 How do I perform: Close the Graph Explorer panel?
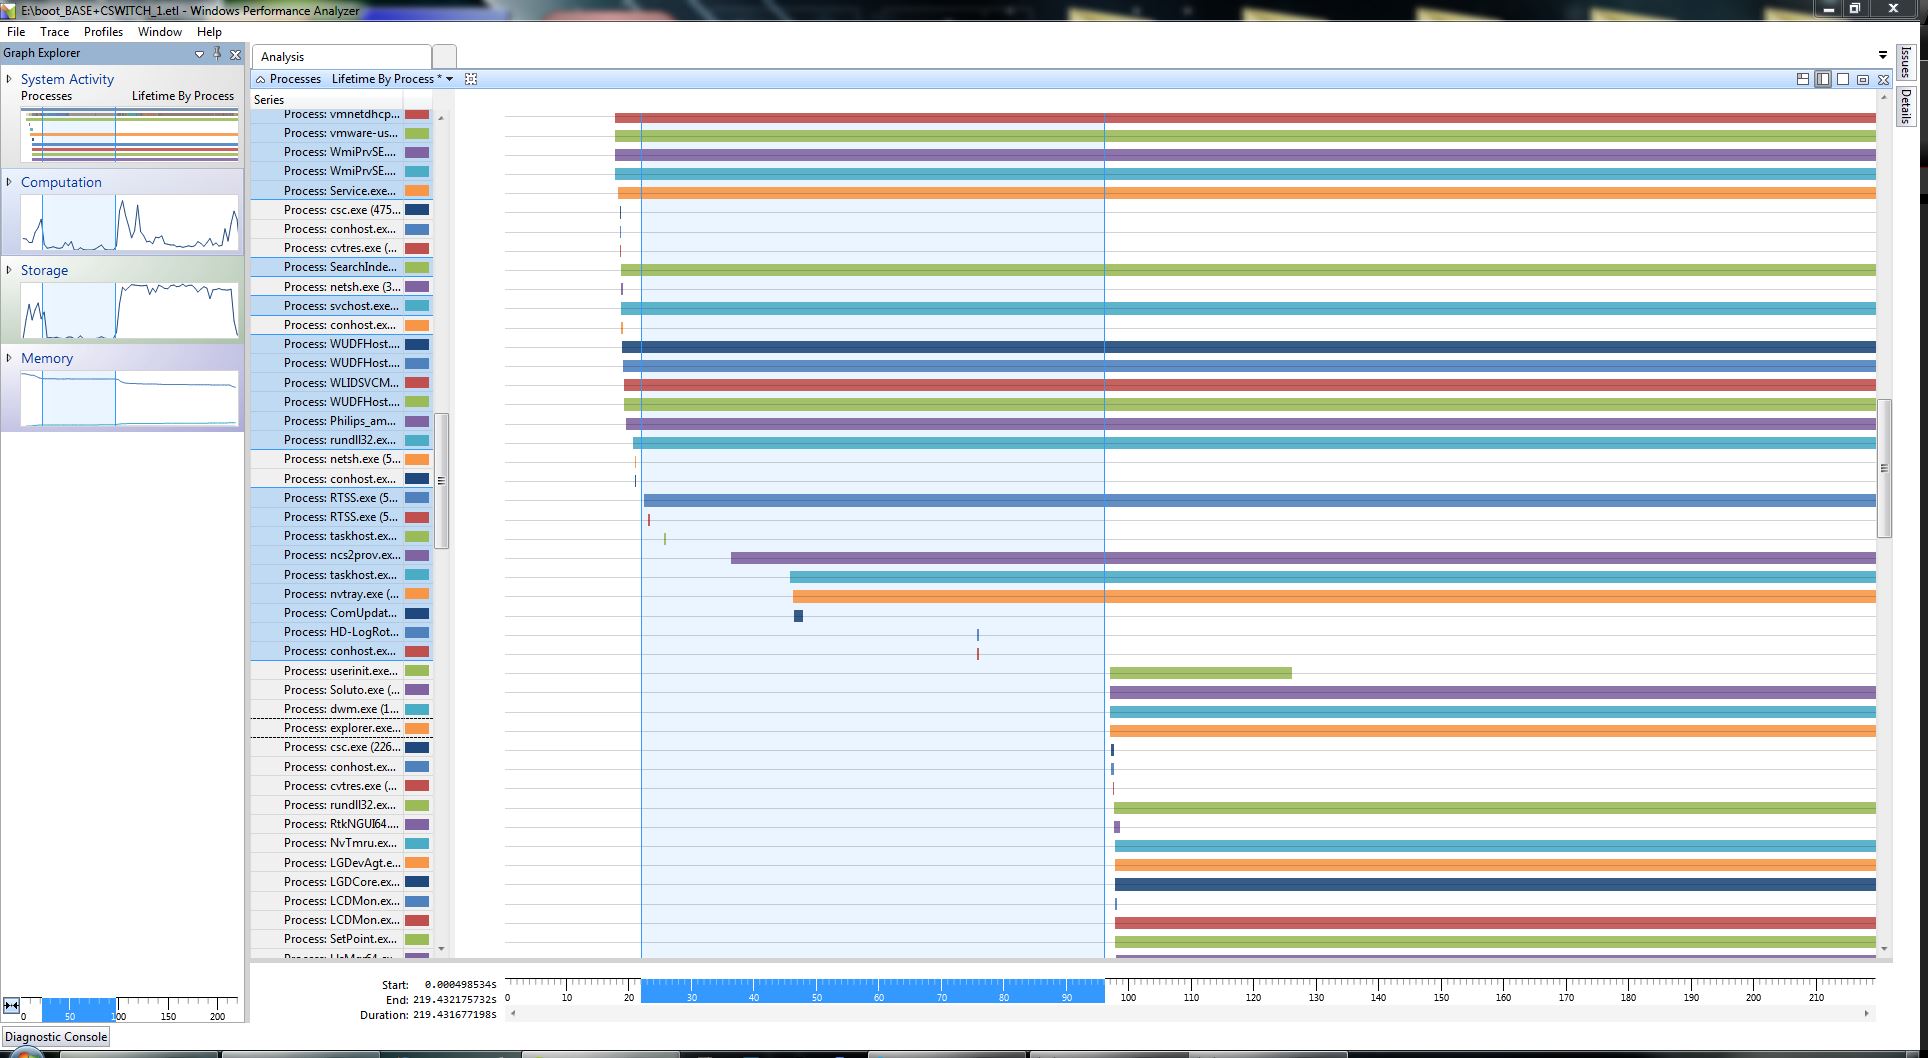[236, 54]
